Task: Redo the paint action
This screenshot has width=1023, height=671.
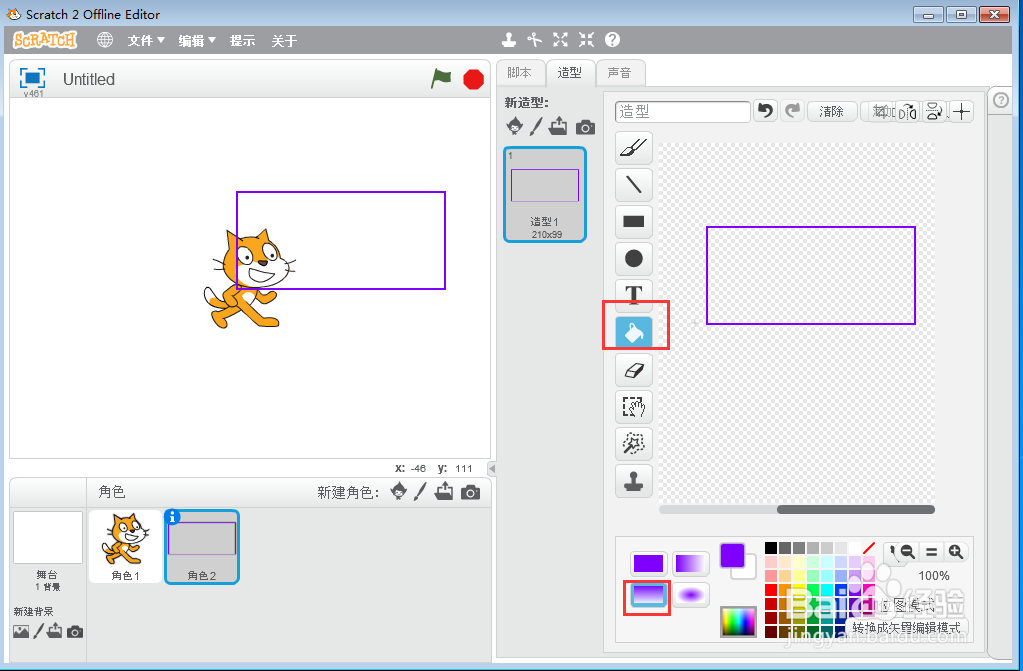Action: point(792,111)
